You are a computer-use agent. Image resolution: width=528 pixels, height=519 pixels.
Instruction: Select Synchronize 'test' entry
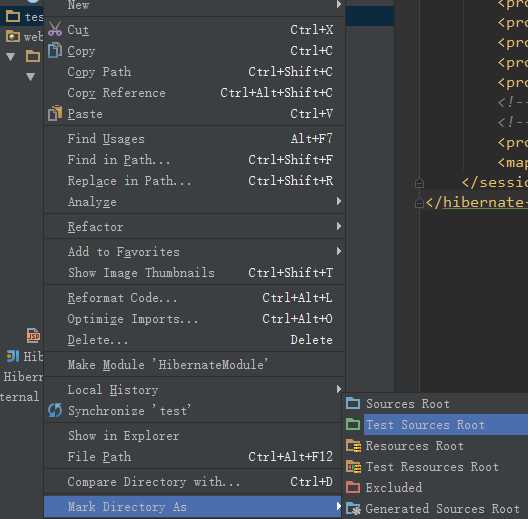click(194, 410)
